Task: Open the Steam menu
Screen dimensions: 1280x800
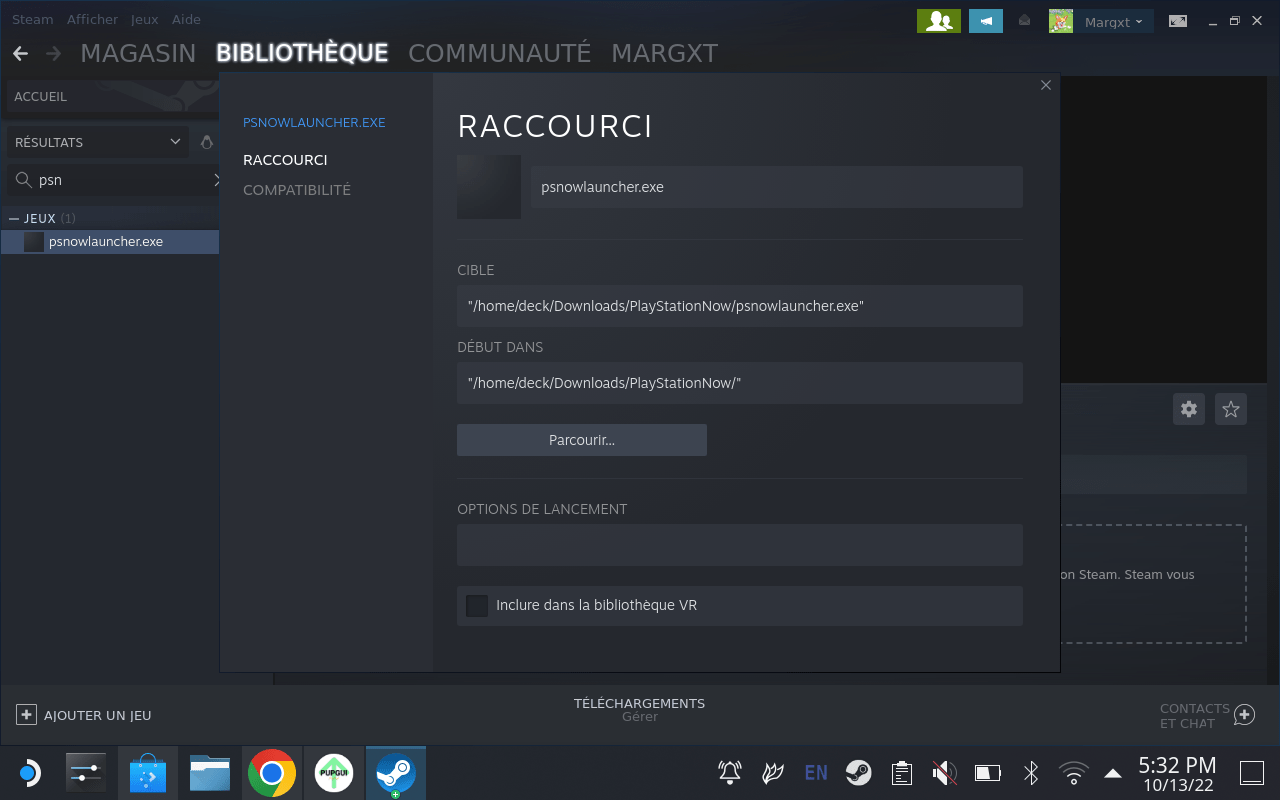Action: (33, 20)
